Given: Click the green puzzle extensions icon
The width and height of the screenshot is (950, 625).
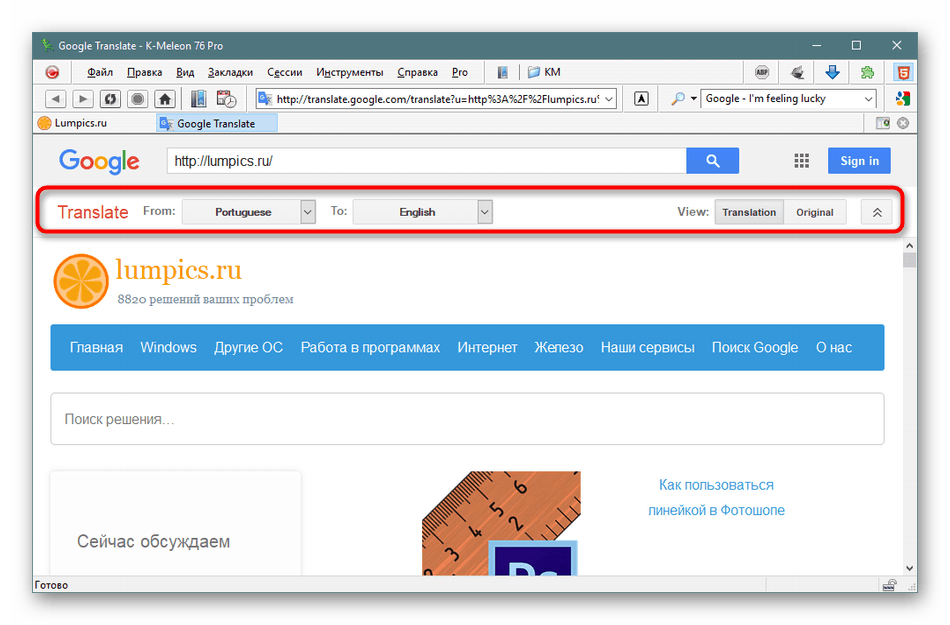Looking at the screenshot, I should (868, 73).
